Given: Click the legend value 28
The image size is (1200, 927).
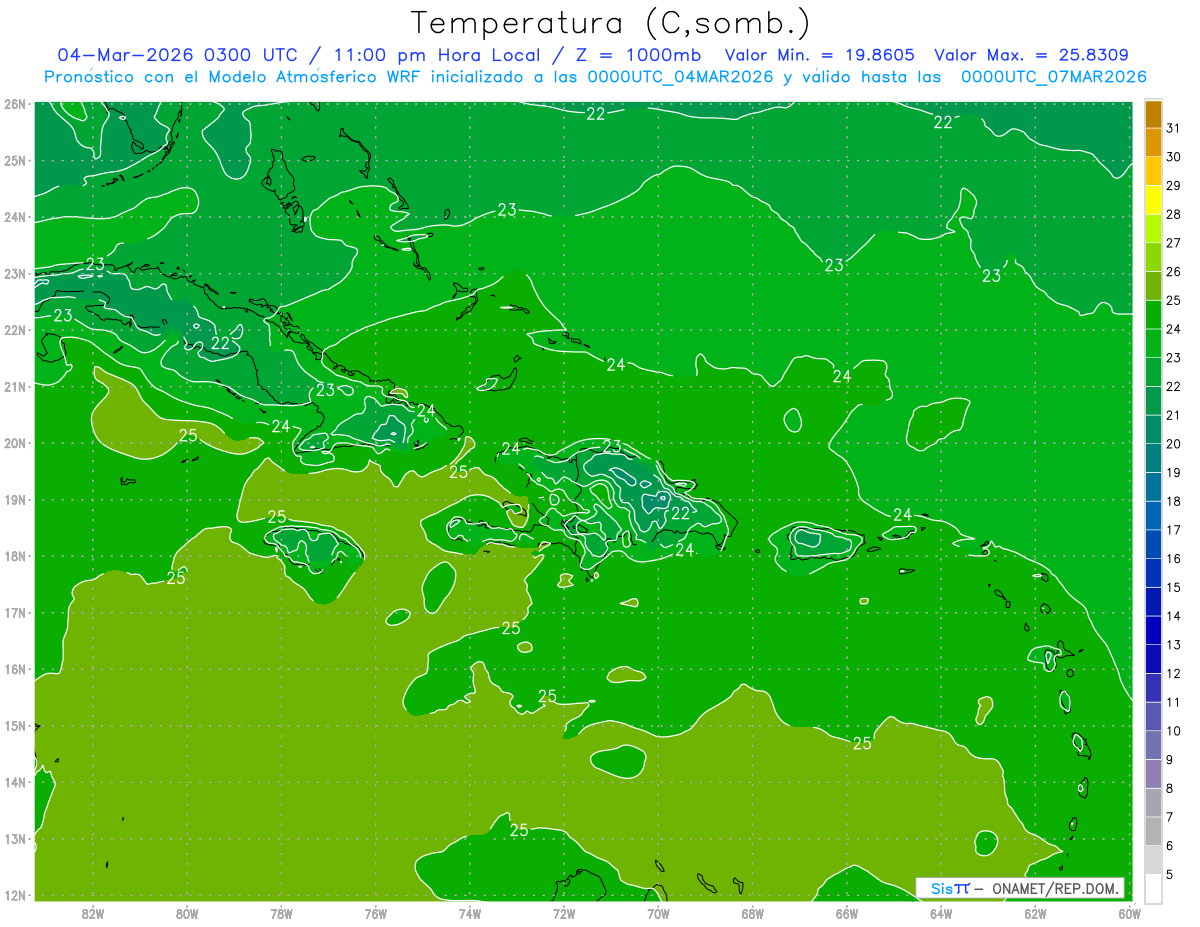Looking at the screenshot, I should [1173, 214].
